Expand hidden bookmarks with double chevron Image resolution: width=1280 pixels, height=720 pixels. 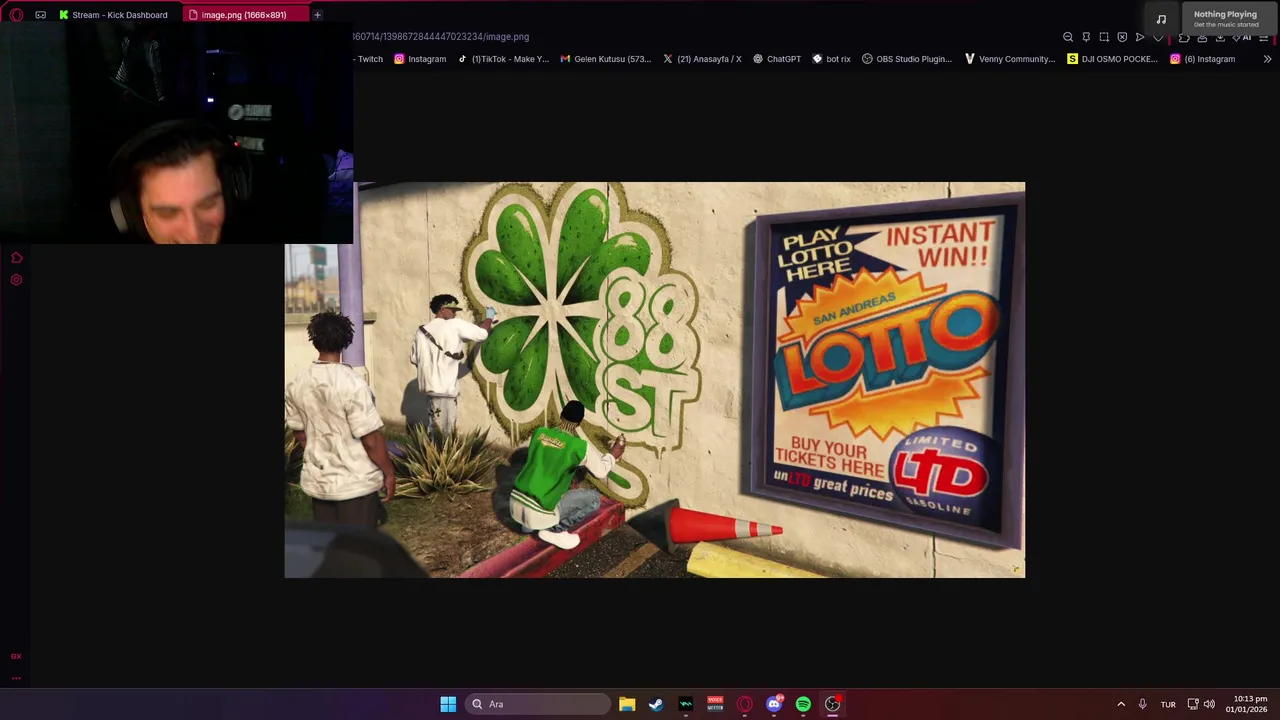1267,59
